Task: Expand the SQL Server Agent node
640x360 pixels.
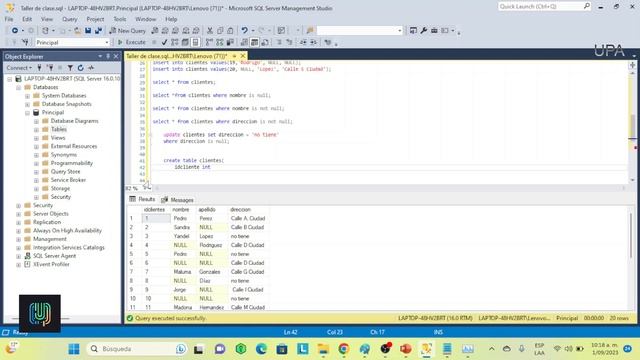Action: click(18, 256)
